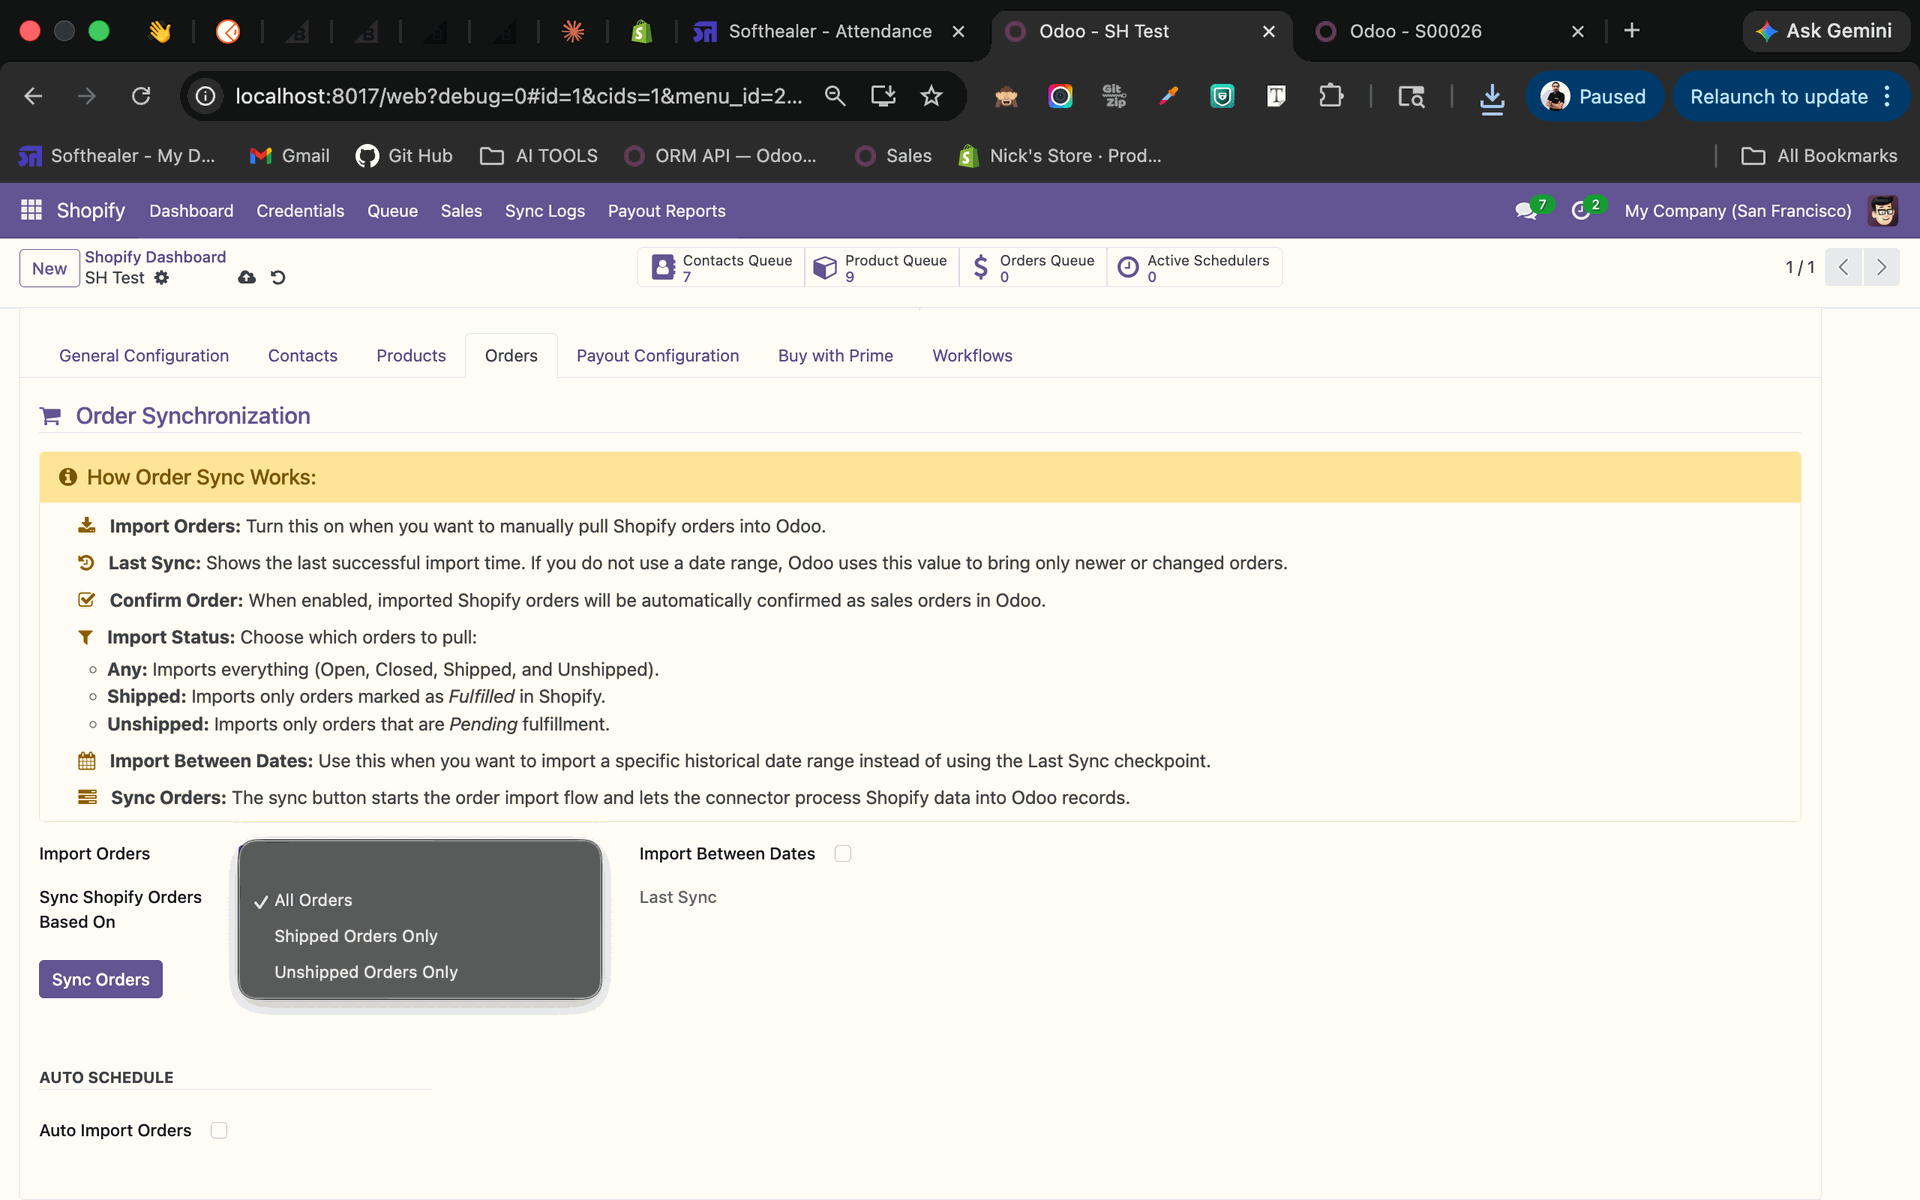Click the gear icon beside SH Test

coord(162,278)
